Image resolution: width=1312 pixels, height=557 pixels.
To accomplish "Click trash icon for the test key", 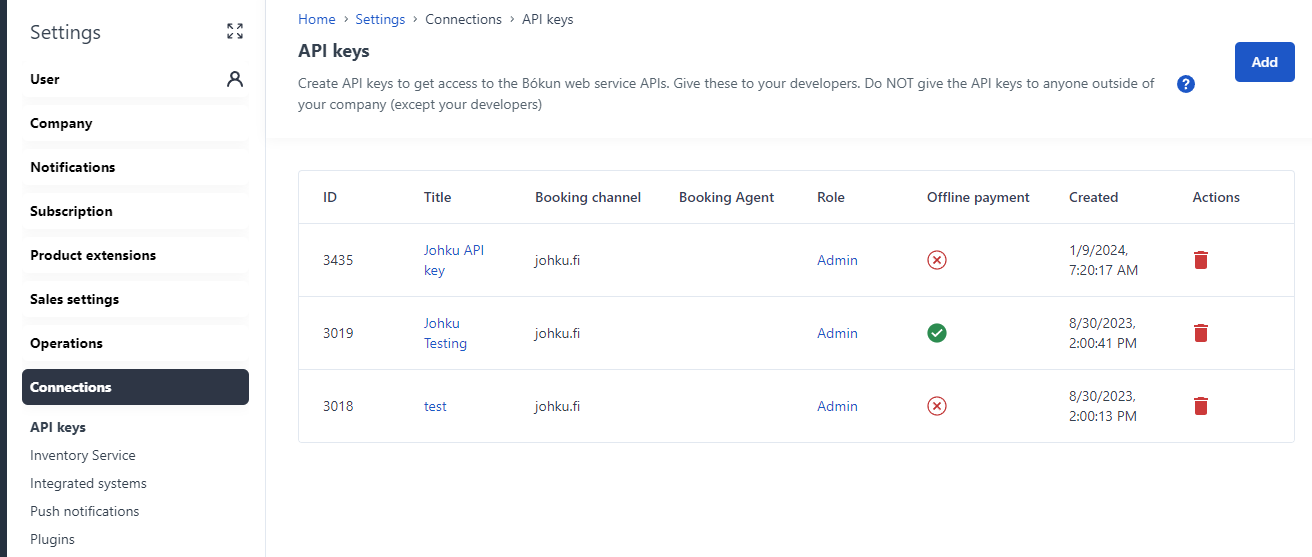I will pos(1201,406).
